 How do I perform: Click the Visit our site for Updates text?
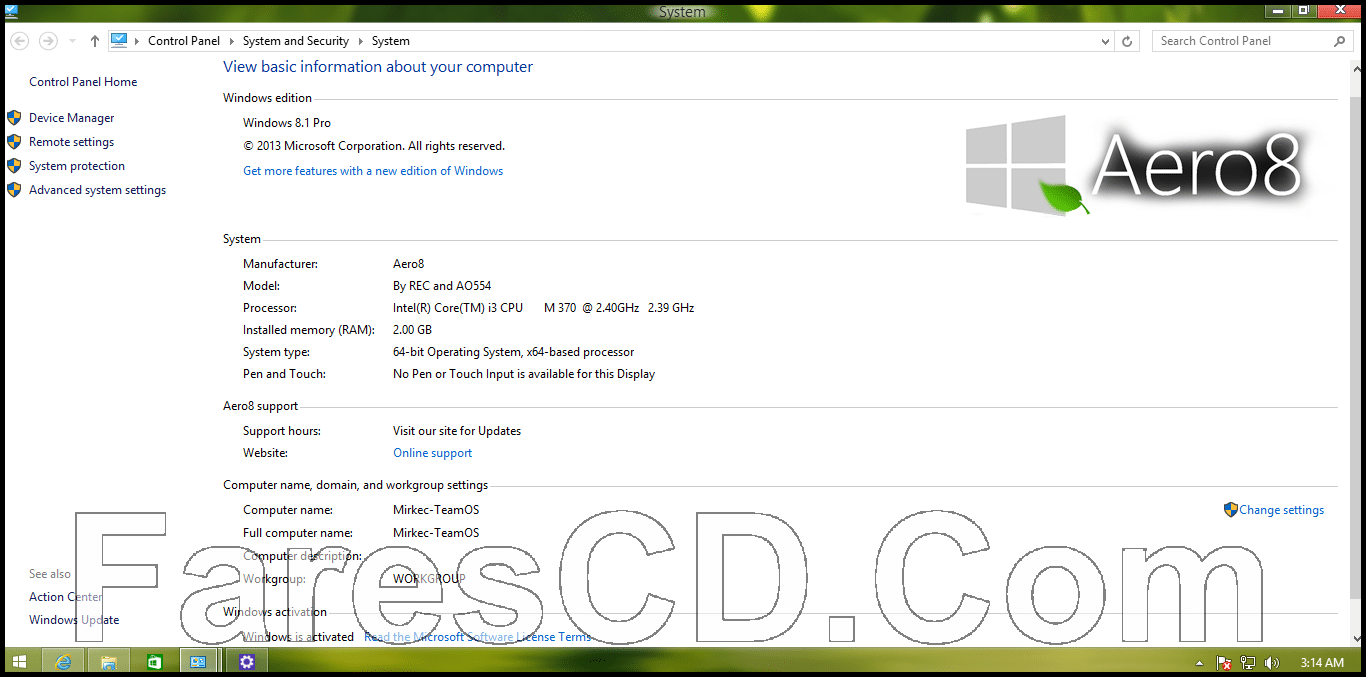tap(457, 431)
